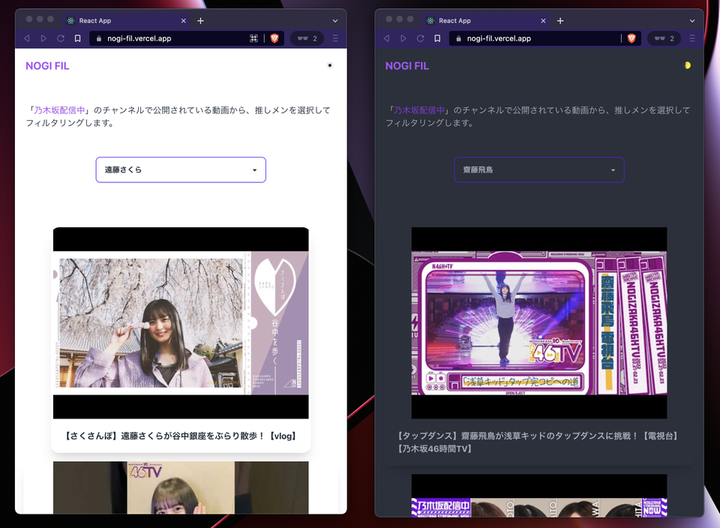Click title 【タップダンス】齋藤飛鳥が浅草キッド
This screenshot has height=528, width=720.
539,442
